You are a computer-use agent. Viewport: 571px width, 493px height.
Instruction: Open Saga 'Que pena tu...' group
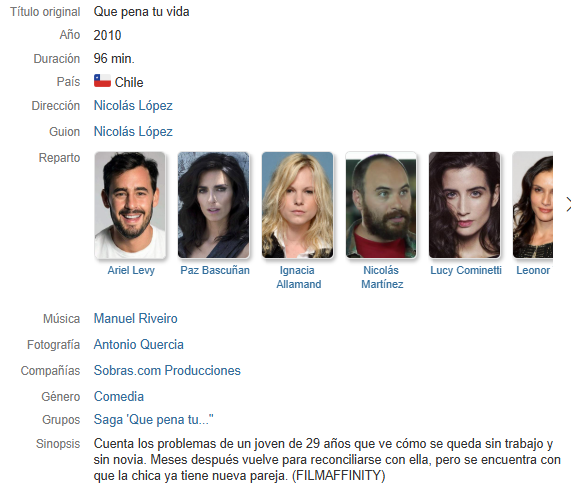coord(153,419)
